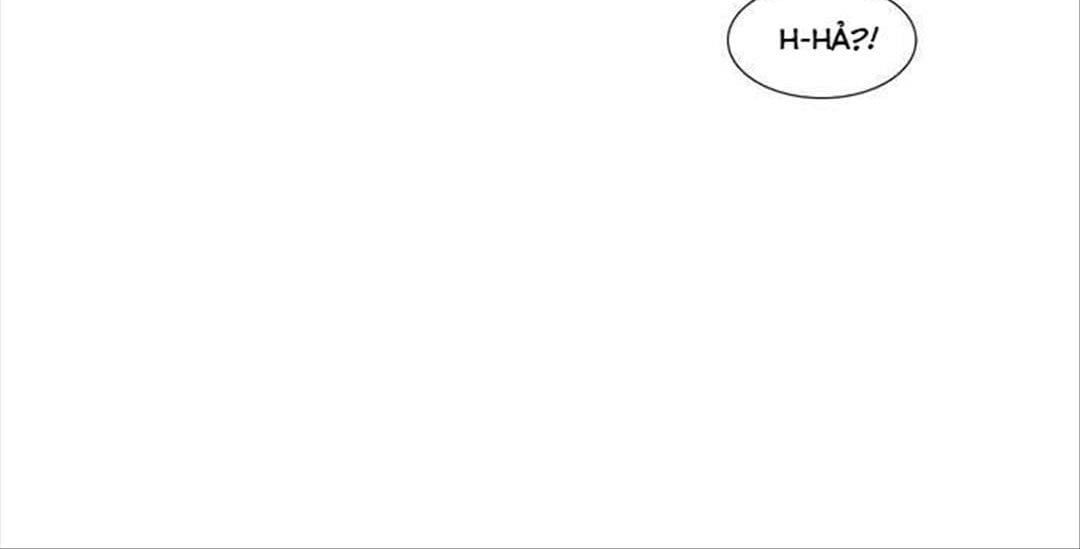Click the blank white comic panel center
The height and width of the screenshot is (549, 1080).
[x=540, y=274]
